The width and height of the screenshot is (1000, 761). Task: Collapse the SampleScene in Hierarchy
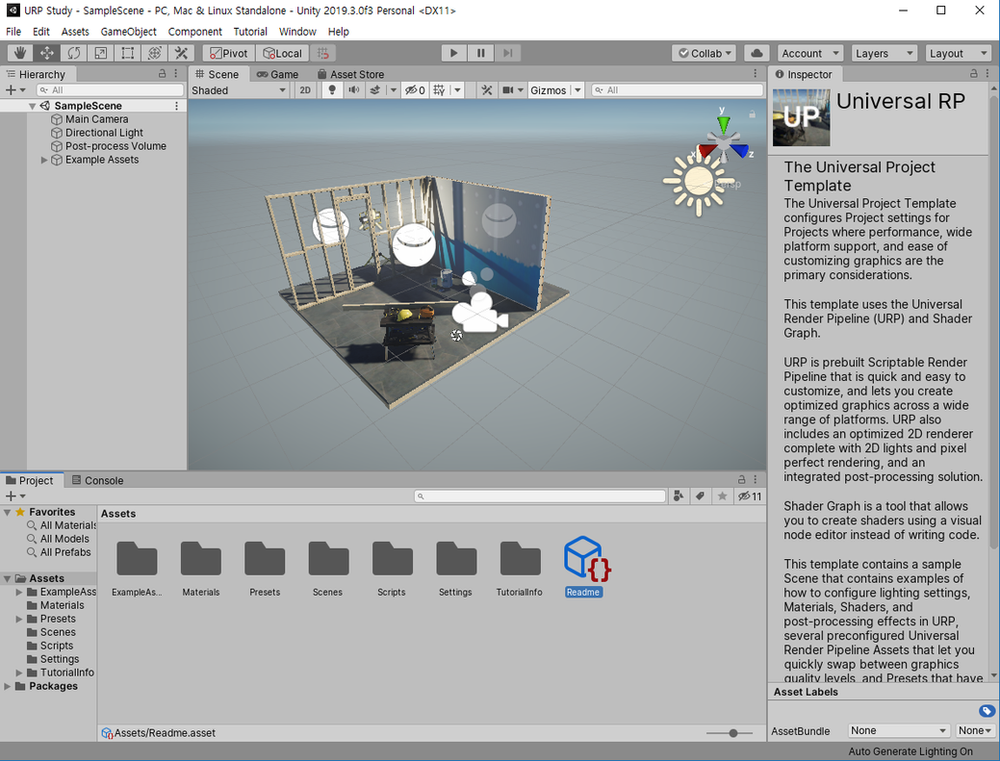click(x=32, y=106)
